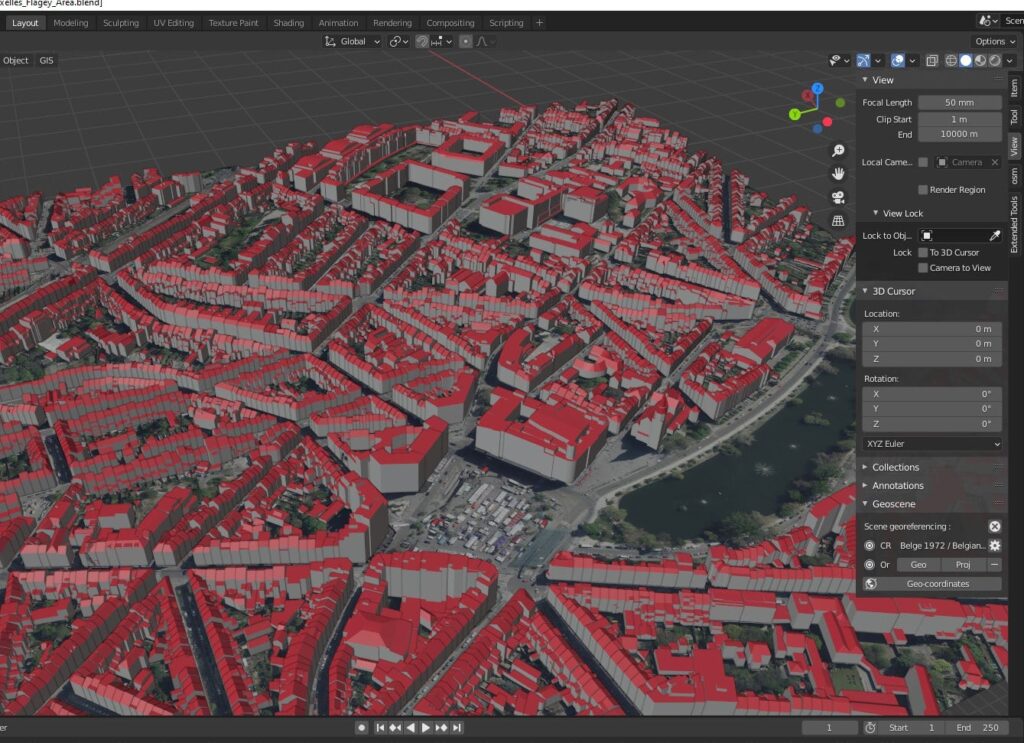Toggle snapping with the magnet icon
The image size is (1024, 743).
coord(423,41)
